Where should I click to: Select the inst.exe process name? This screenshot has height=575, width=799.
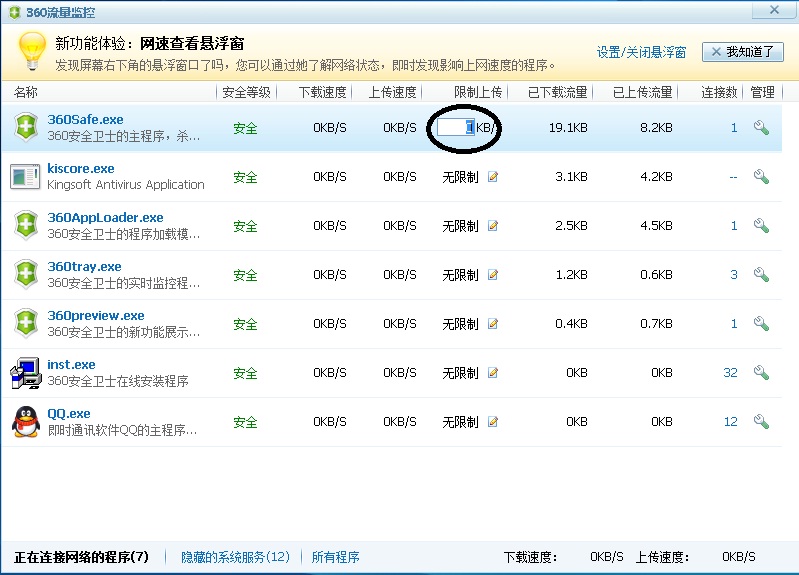click(71, 364)
